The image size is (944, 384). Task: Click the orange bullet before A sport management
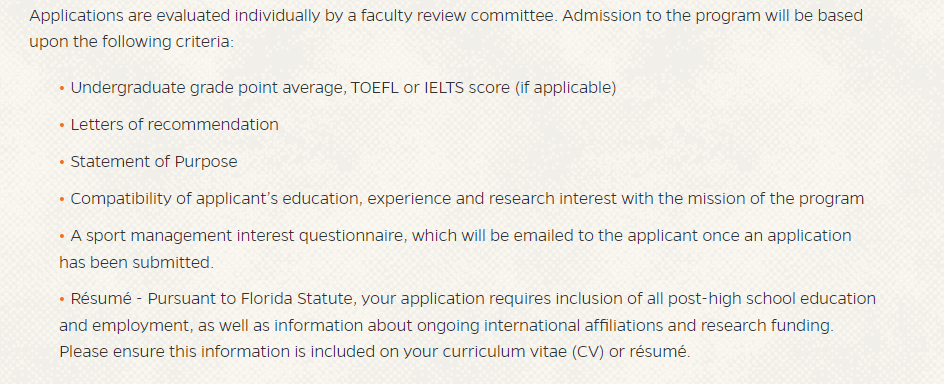point(61,236)
